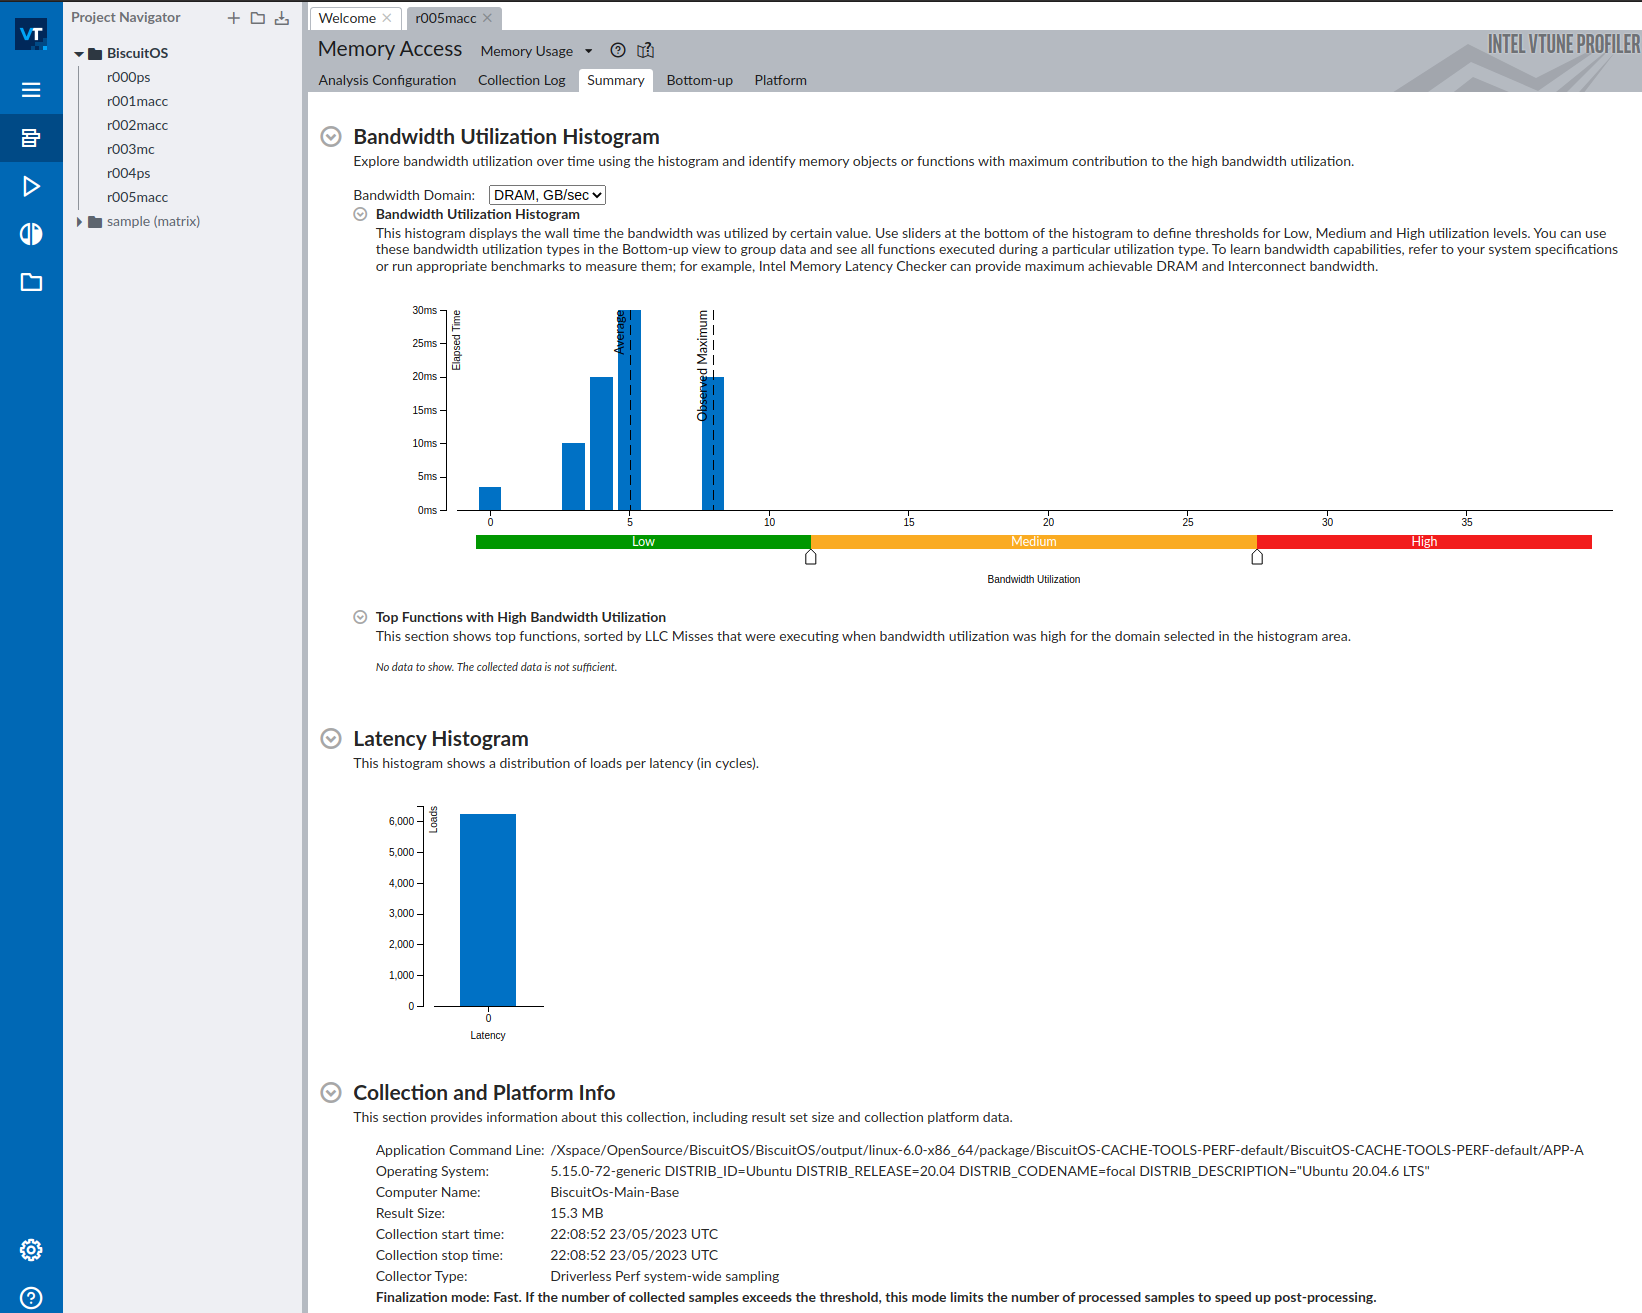The width and height of the screenshot is (1642, 1313).
Task: Click the new project plus icon
Action: 233,18
